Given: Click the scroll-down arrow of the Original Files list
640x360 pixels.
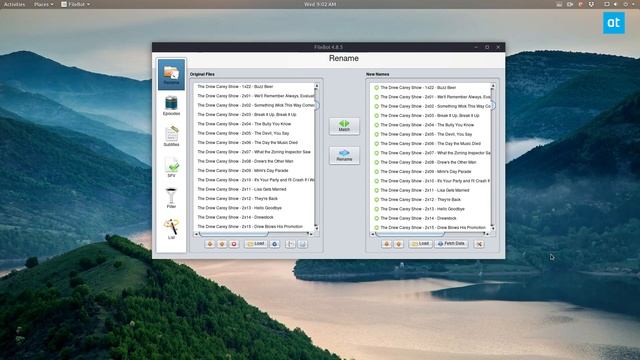Looking at the screenshot, I should tap(316, 228).
